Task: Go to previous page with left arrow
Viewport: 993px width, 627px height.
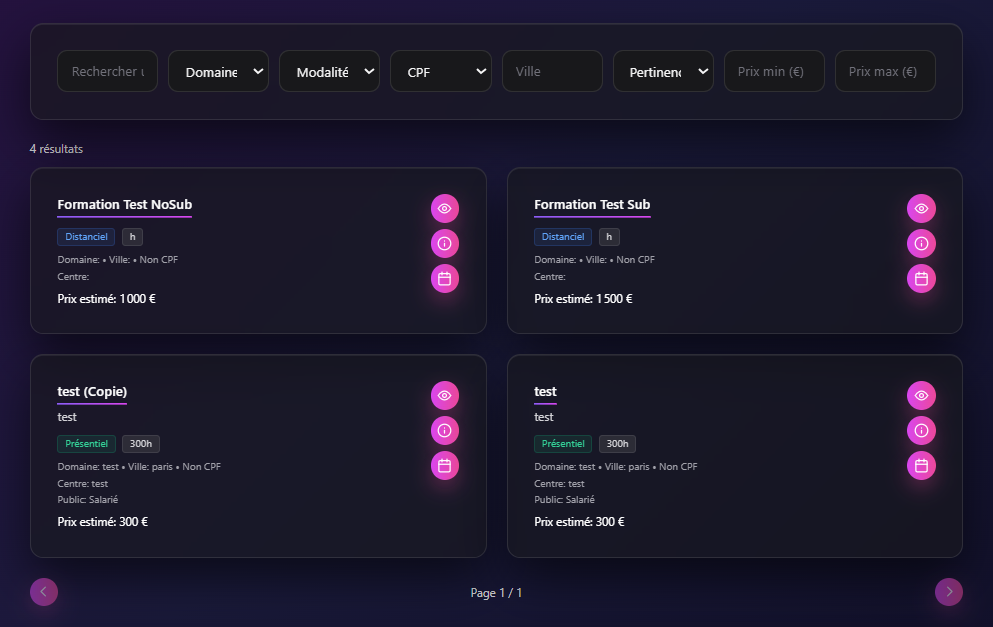Action: pyautogui.click(x=44, y=592)
